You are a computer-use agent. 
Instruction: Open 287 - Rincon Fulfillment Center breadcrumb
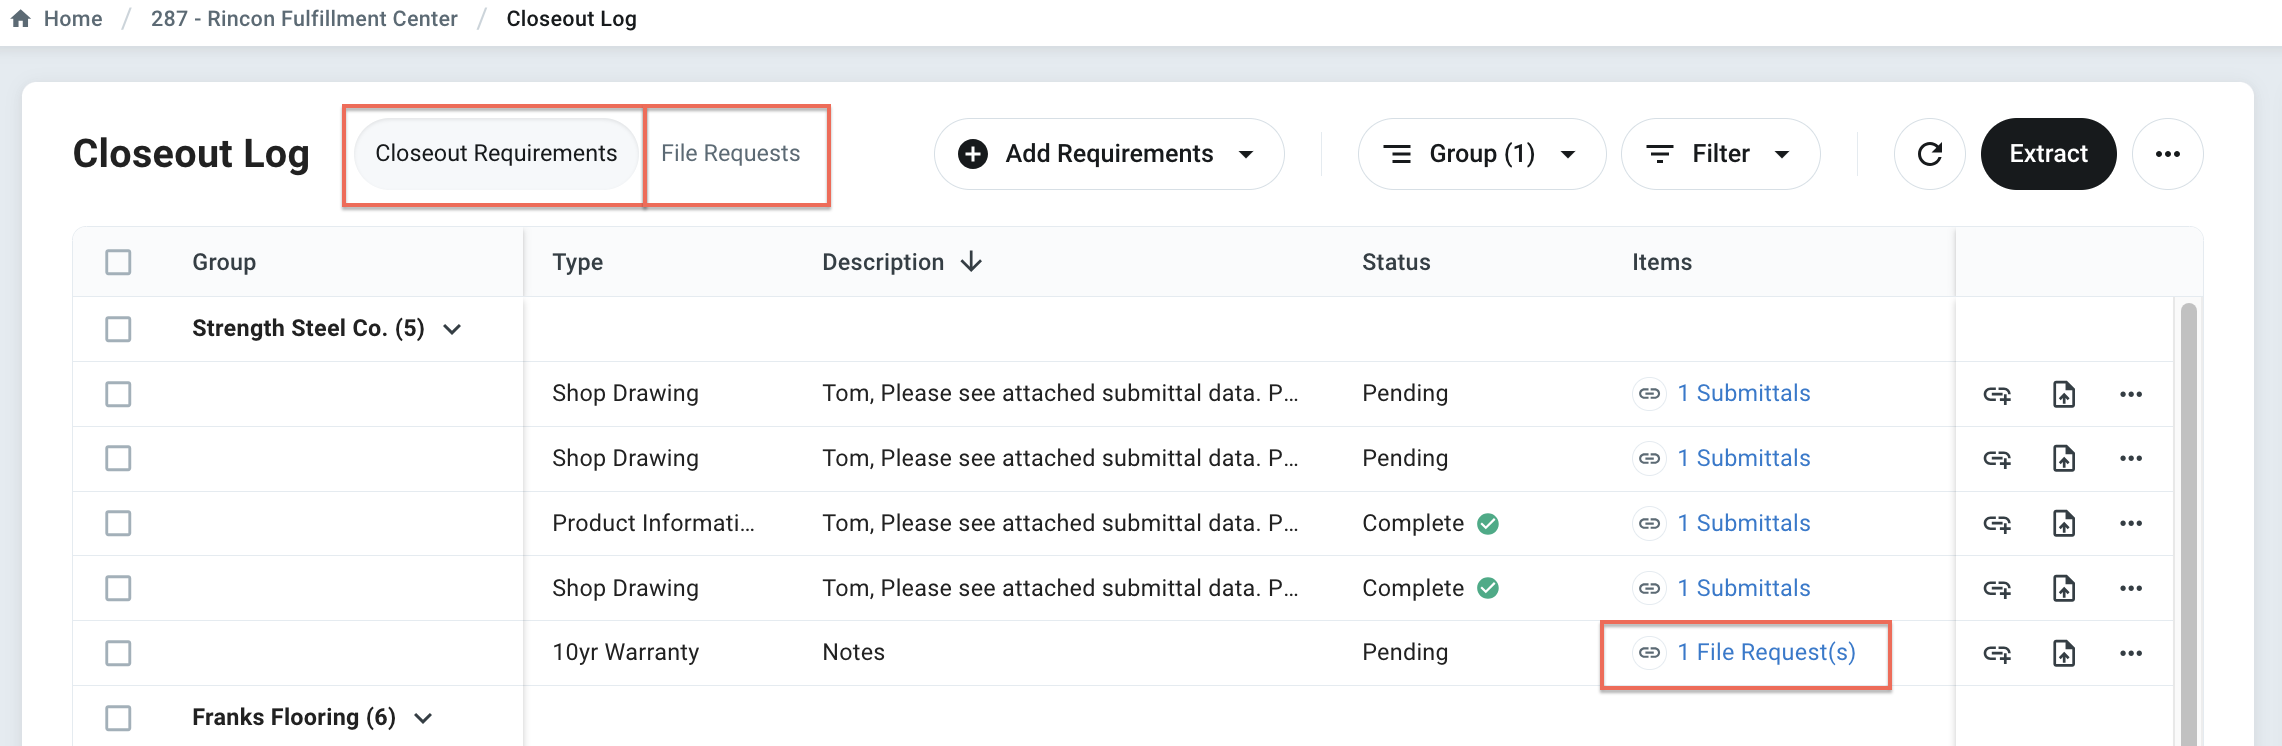click(304, 19)
